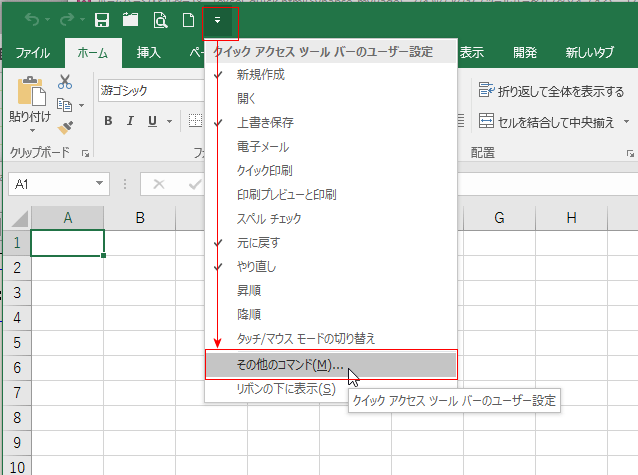The image size is (638, 475).
Task: Expand the Copy options dropdown arrow
Action: coord(81,105)
